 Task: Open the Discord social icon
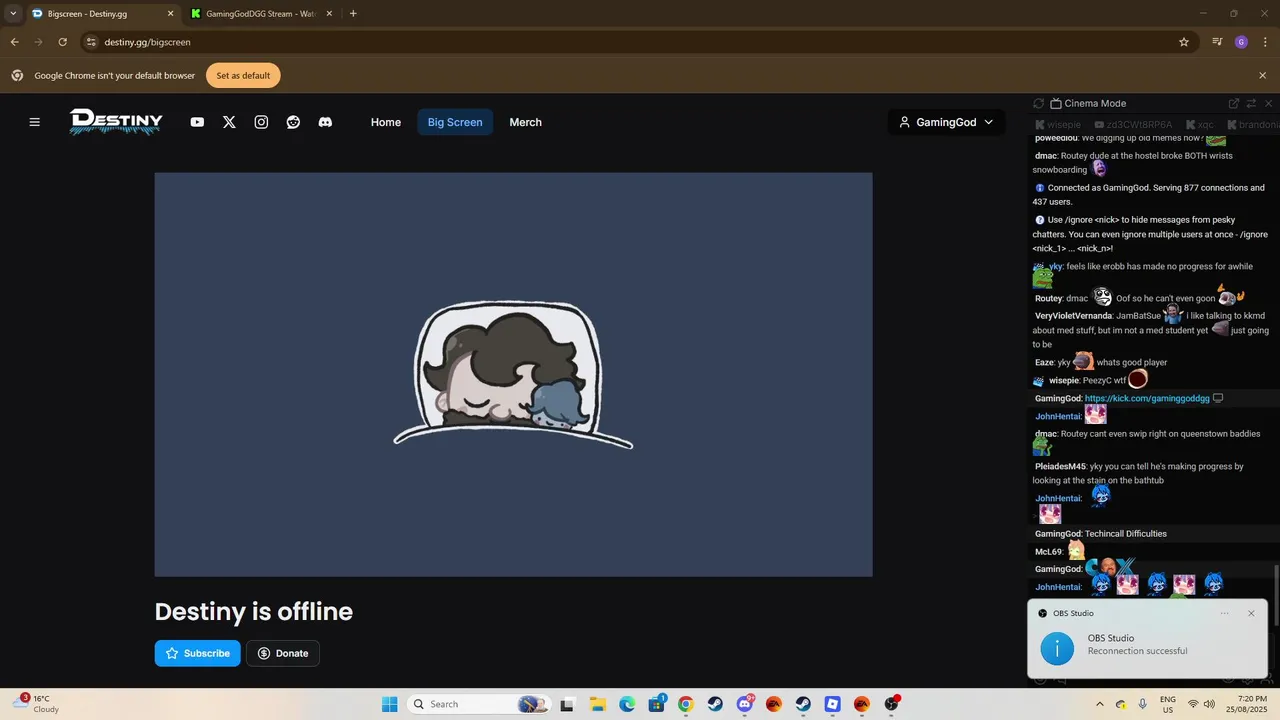[325, 122]
